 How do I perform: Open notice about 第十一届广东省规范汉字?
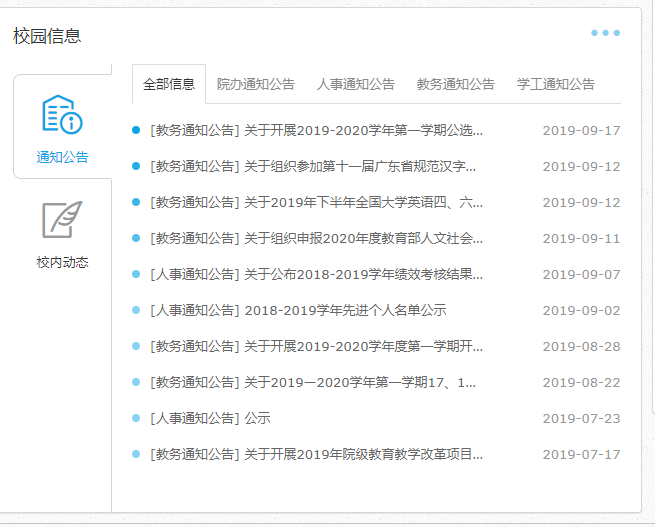click(313, 167)
